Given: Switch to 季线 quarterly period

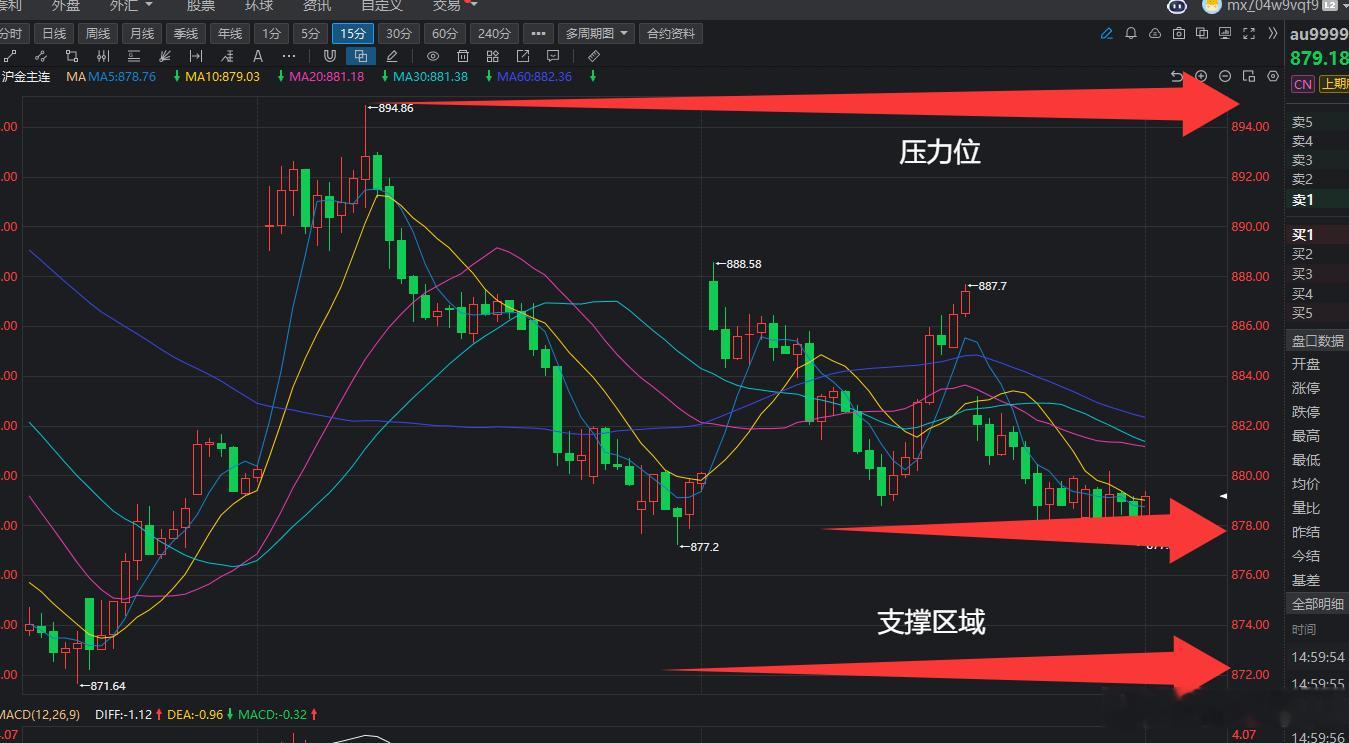Looking at the screenshot, I should pyautogui.click(x=186, y=33).
